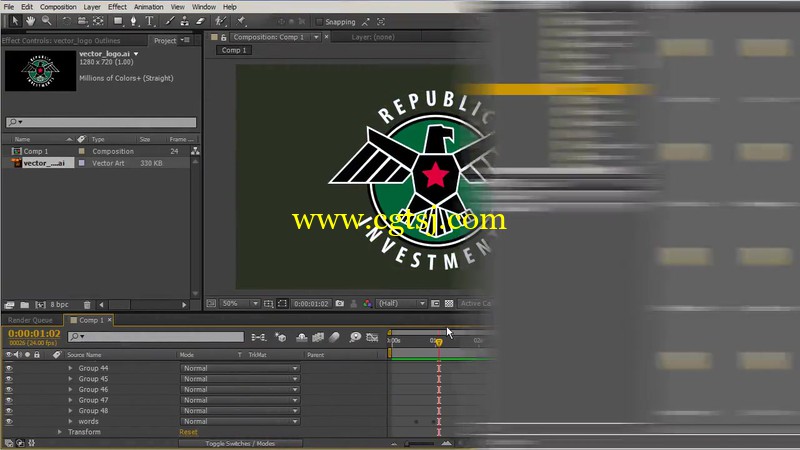Select the Horizontal Type tool
The height and width of the screenshot is (450, 800).
[x=149, y=21]
